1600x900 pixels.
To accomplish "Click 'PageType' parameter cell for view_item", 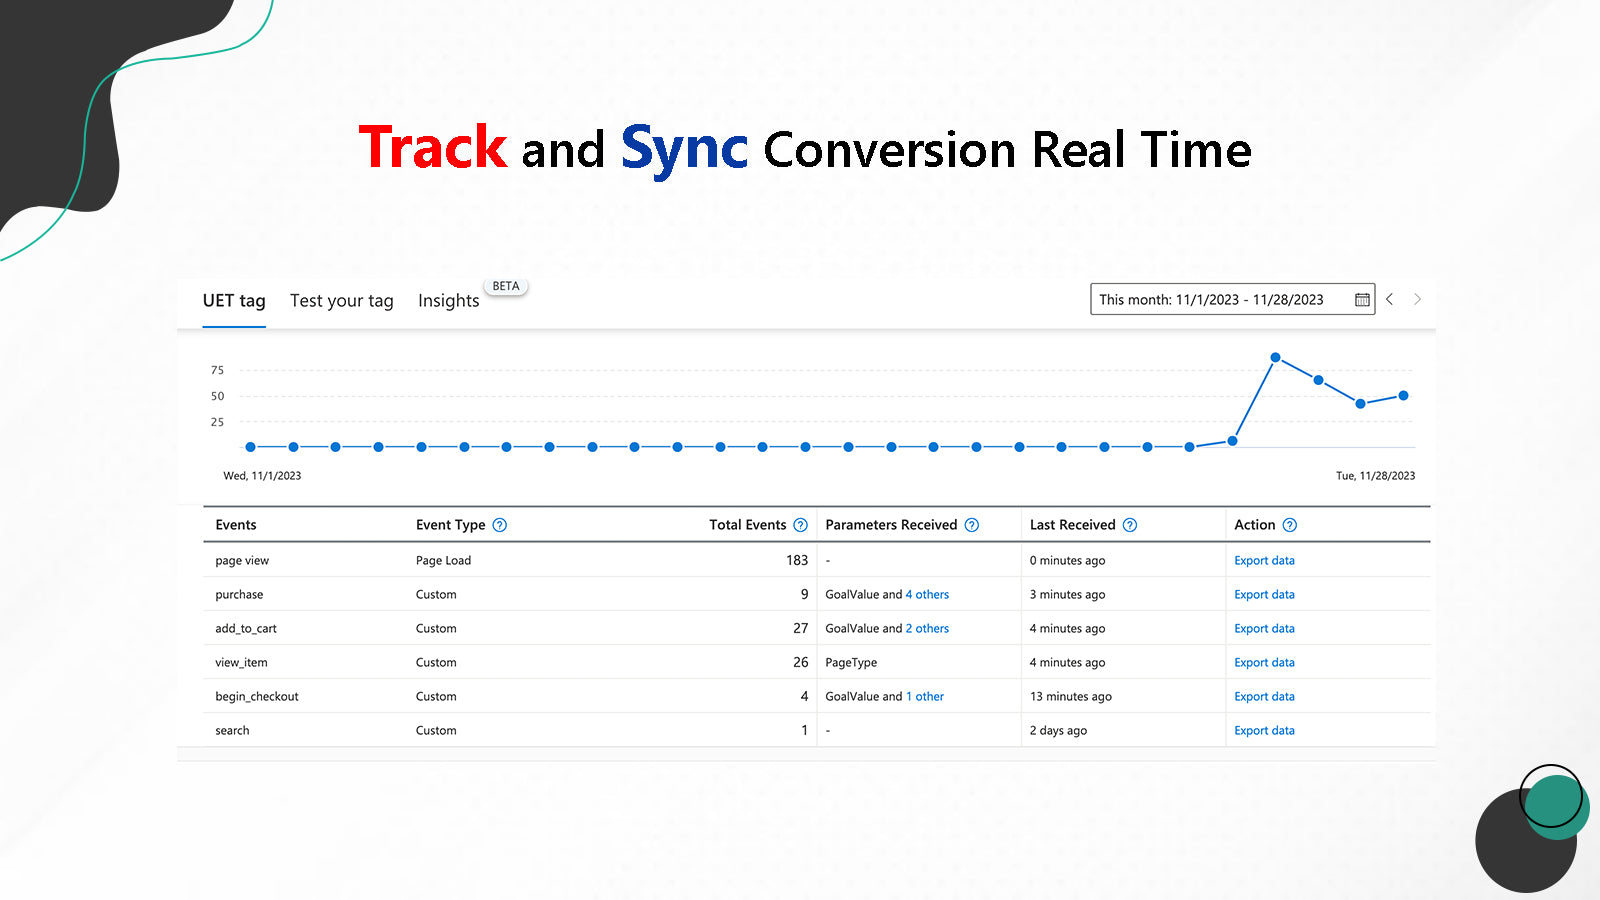I will tap(851, 663).
